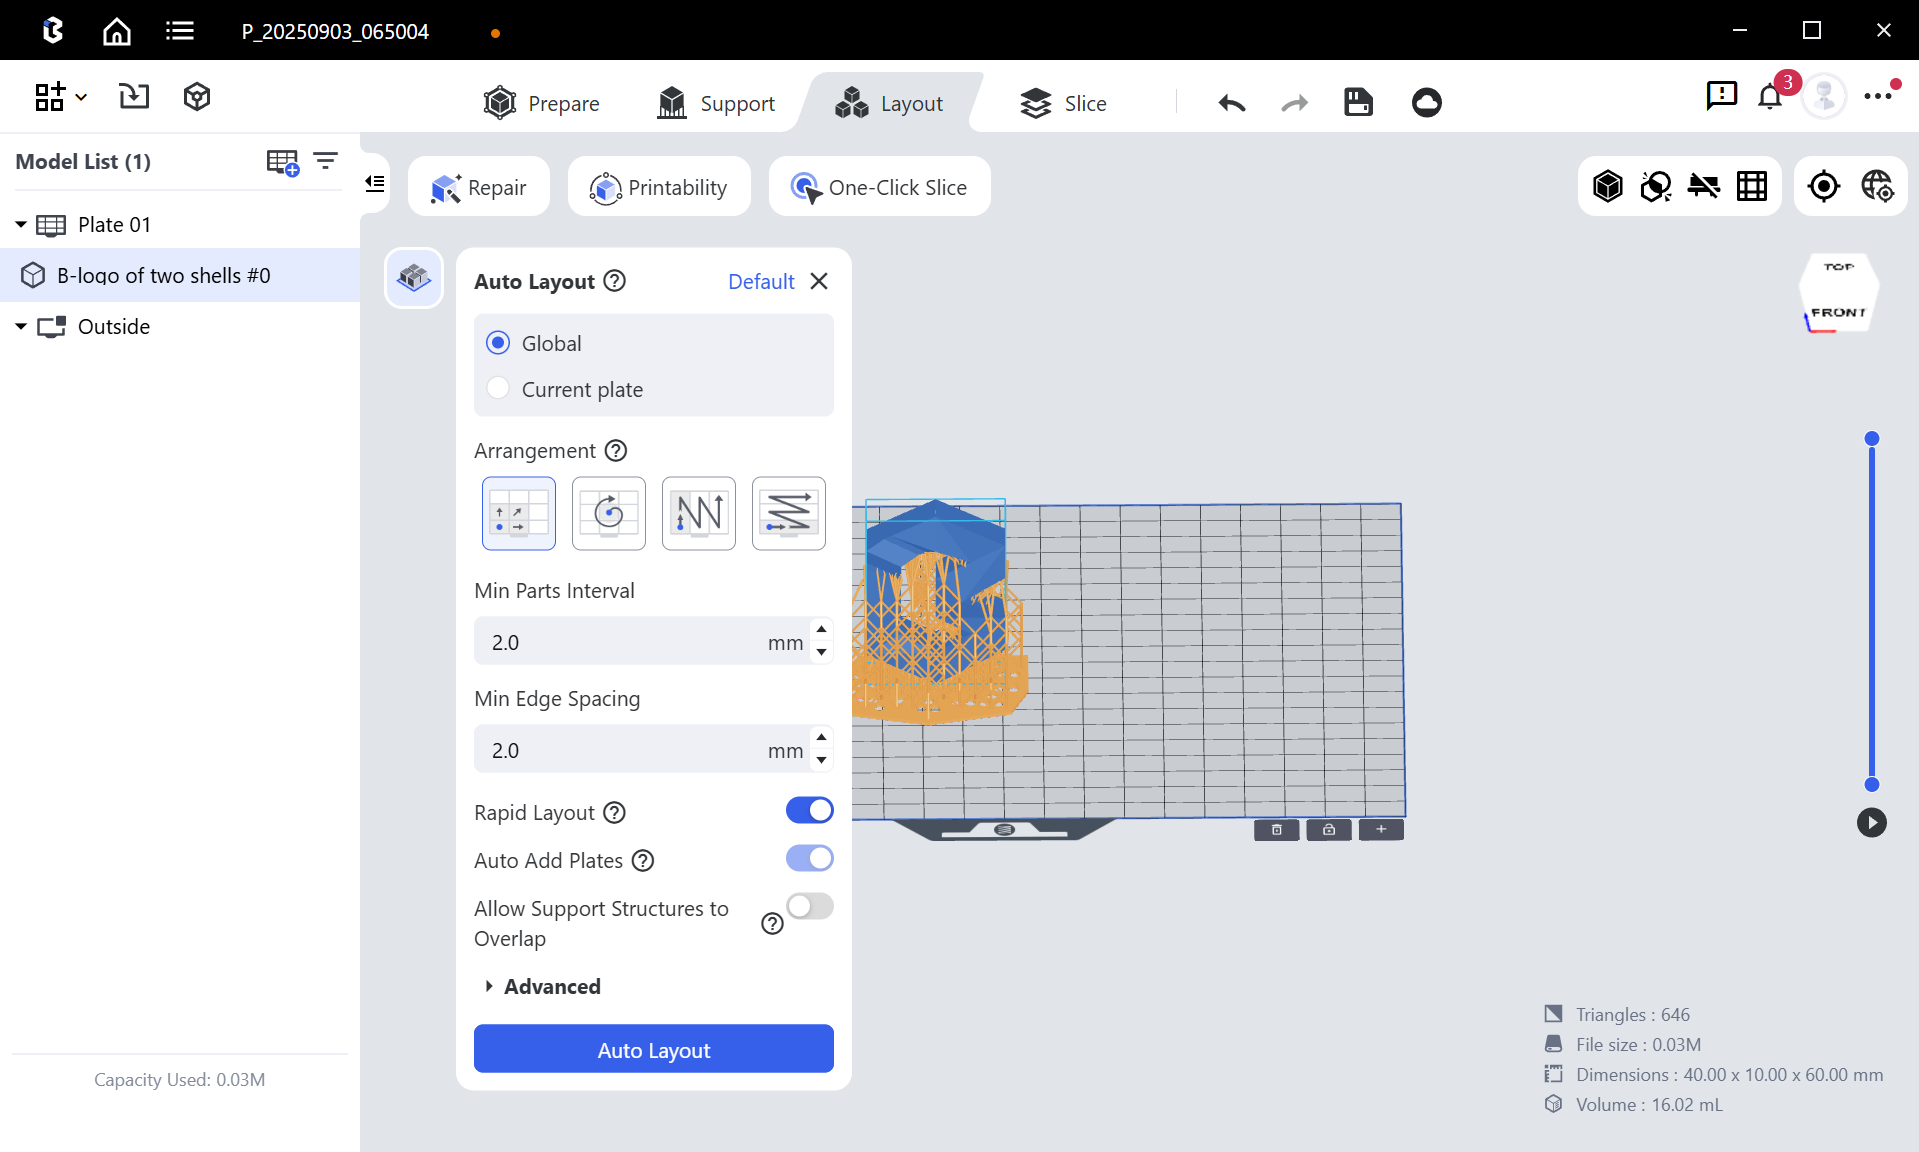The width and height of the screenshot is (1919, 1152).
Task: Click the lock icon below plate
Action: coord(1328,829)
